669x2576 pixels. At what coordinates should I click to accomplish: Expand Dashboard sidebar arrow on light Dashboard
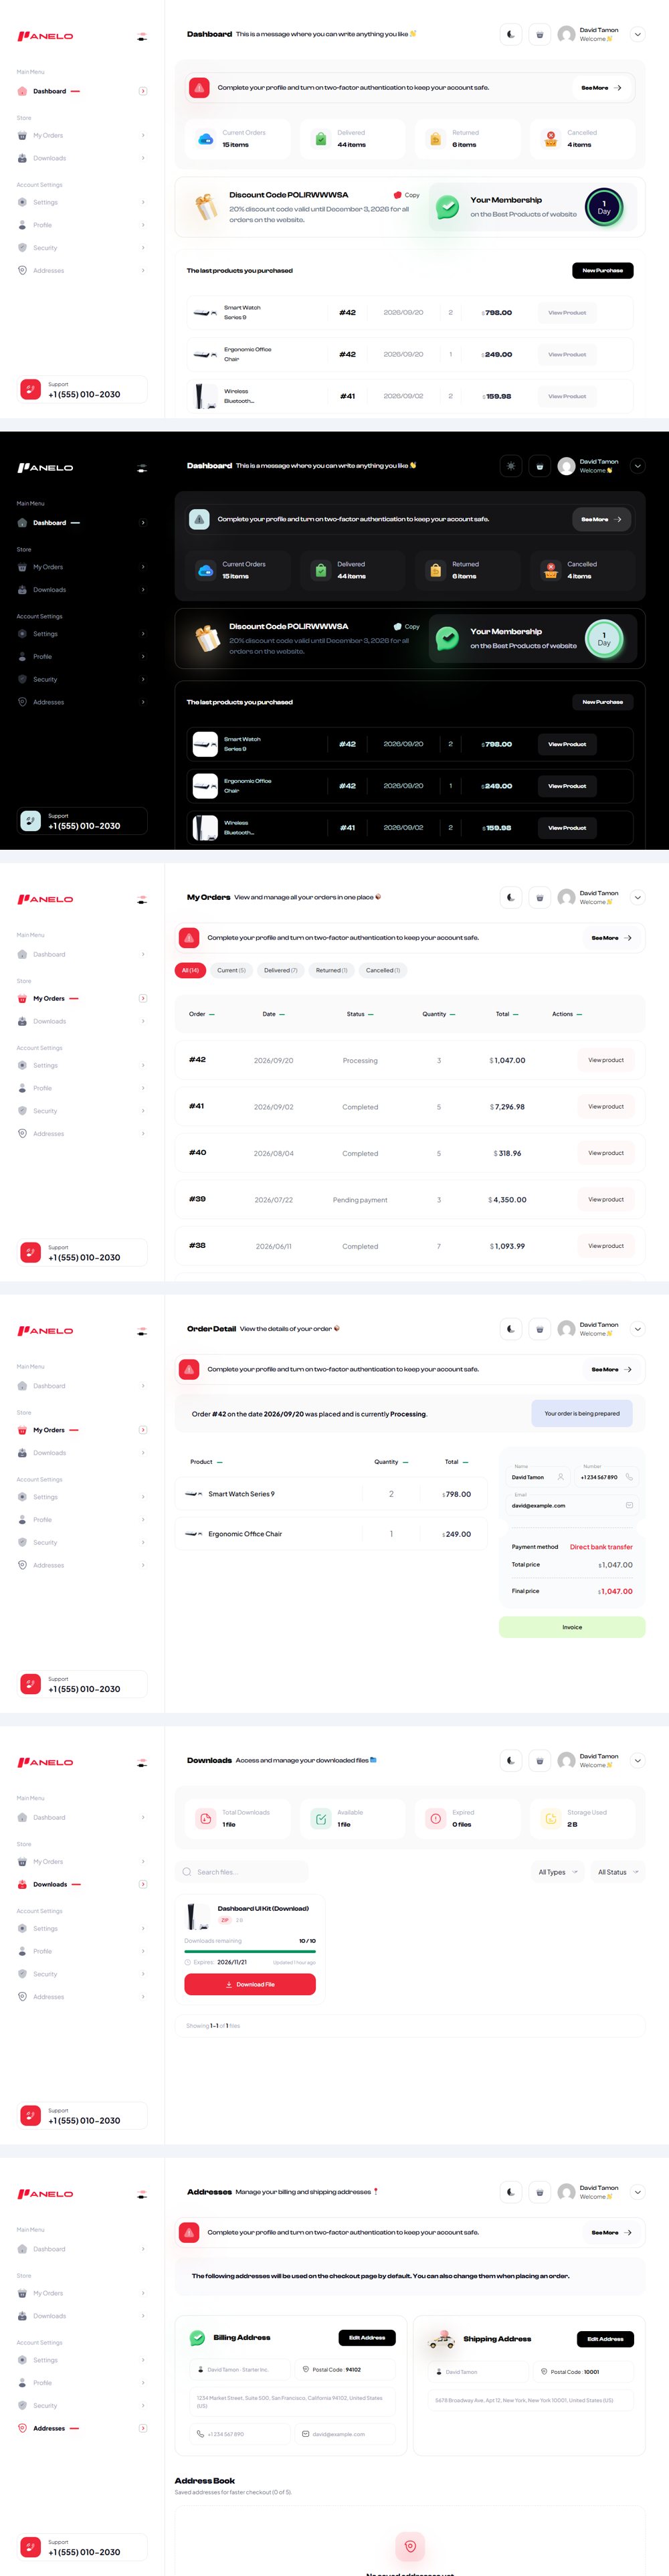143,91
